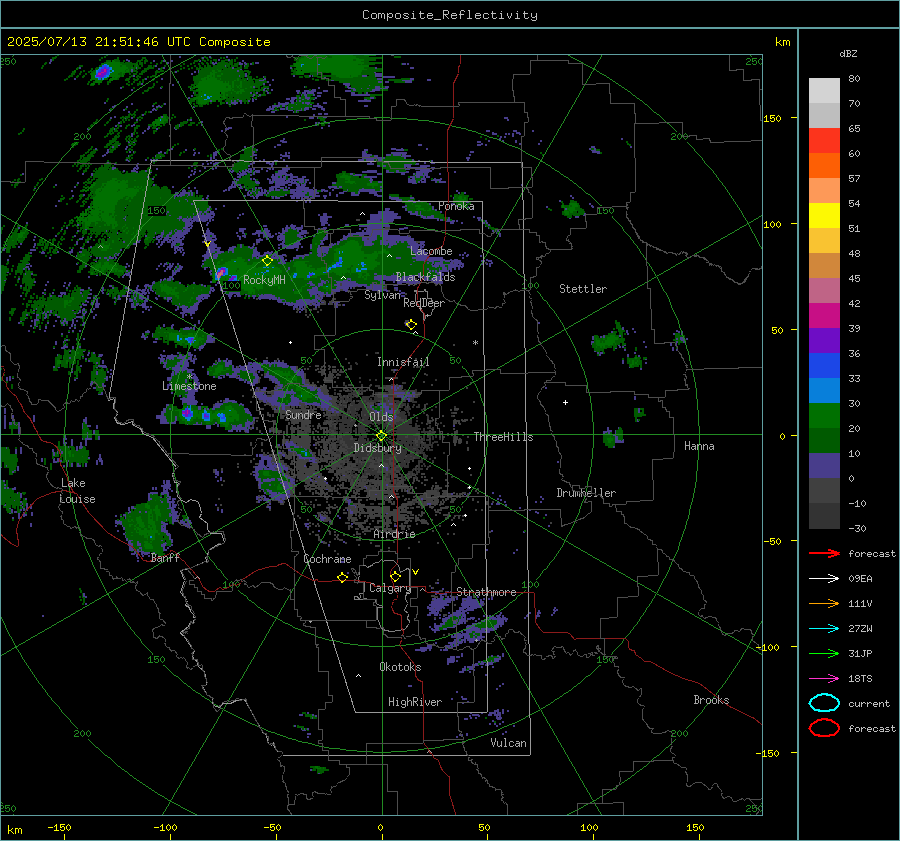The height and width of the screenshot is (841, 900).
Task: Click the Limestone label on the map
Action: pos(189,386)
